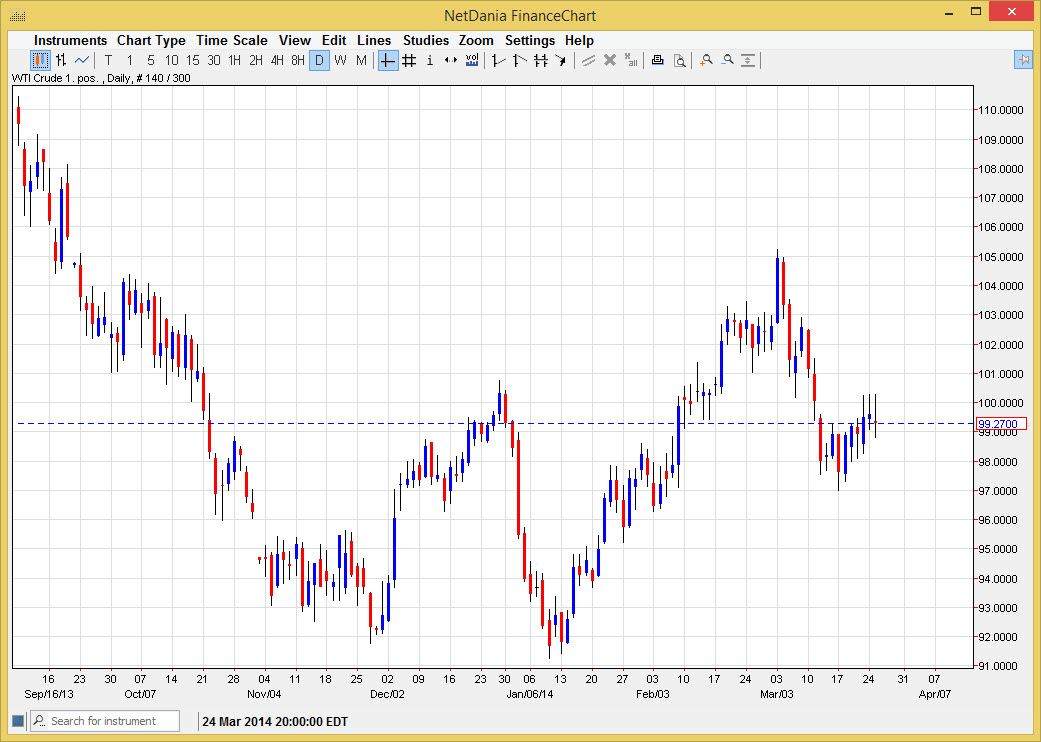Open the Instruments menu

point(70,40)
